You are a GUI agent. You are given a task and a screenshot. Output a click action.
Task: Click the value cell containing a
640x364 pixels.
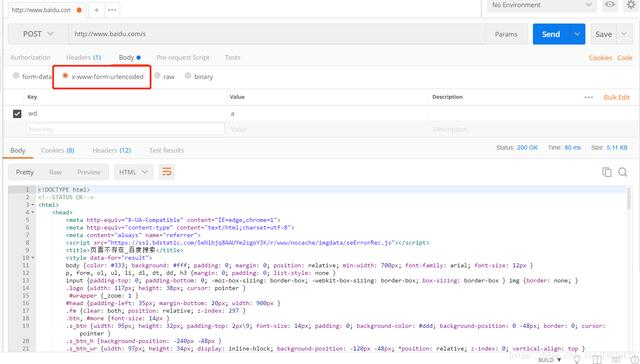[x=328, y=113]
